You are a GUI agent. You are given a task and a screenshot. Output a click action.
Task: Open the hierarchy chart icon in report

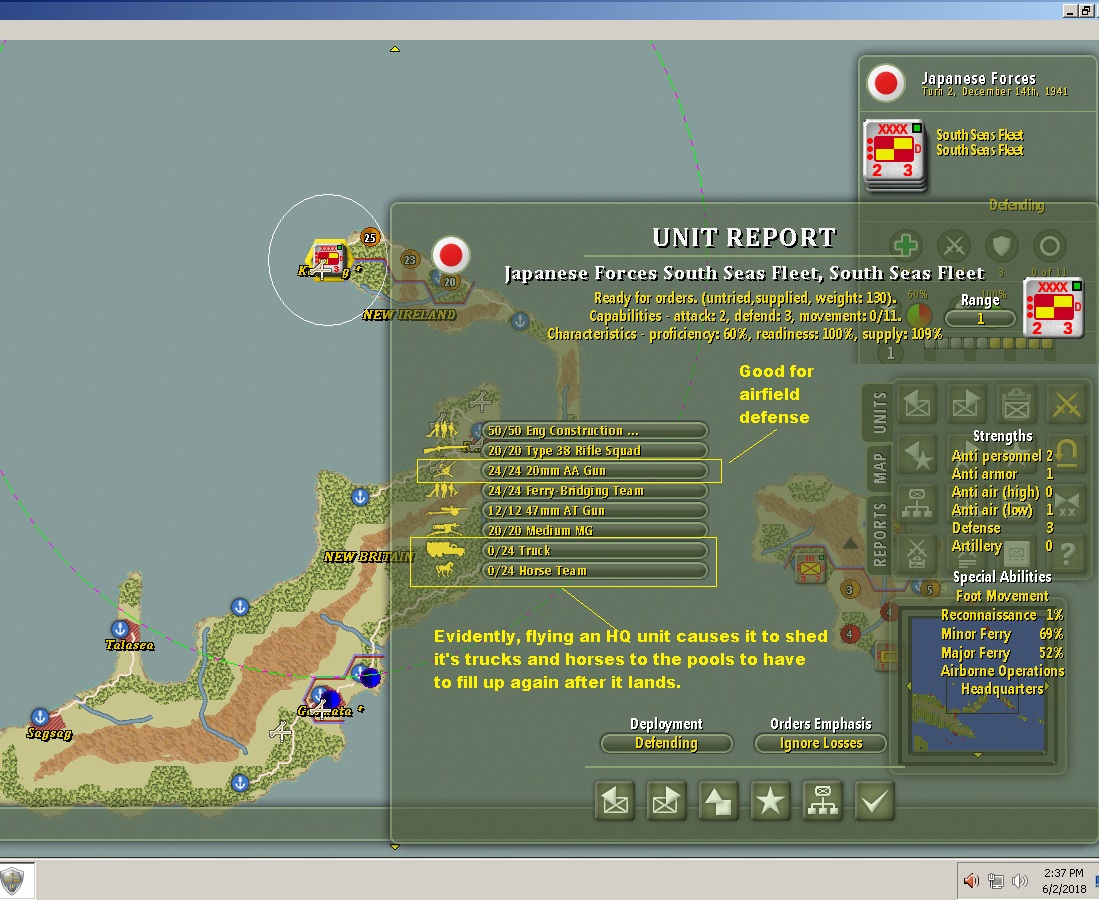[822, 800]
